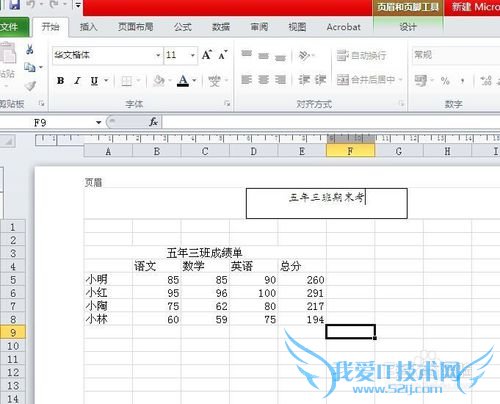Apply middle vertical alignment
The height and width of the screenshot is (404, 500).
click(263, 55)
